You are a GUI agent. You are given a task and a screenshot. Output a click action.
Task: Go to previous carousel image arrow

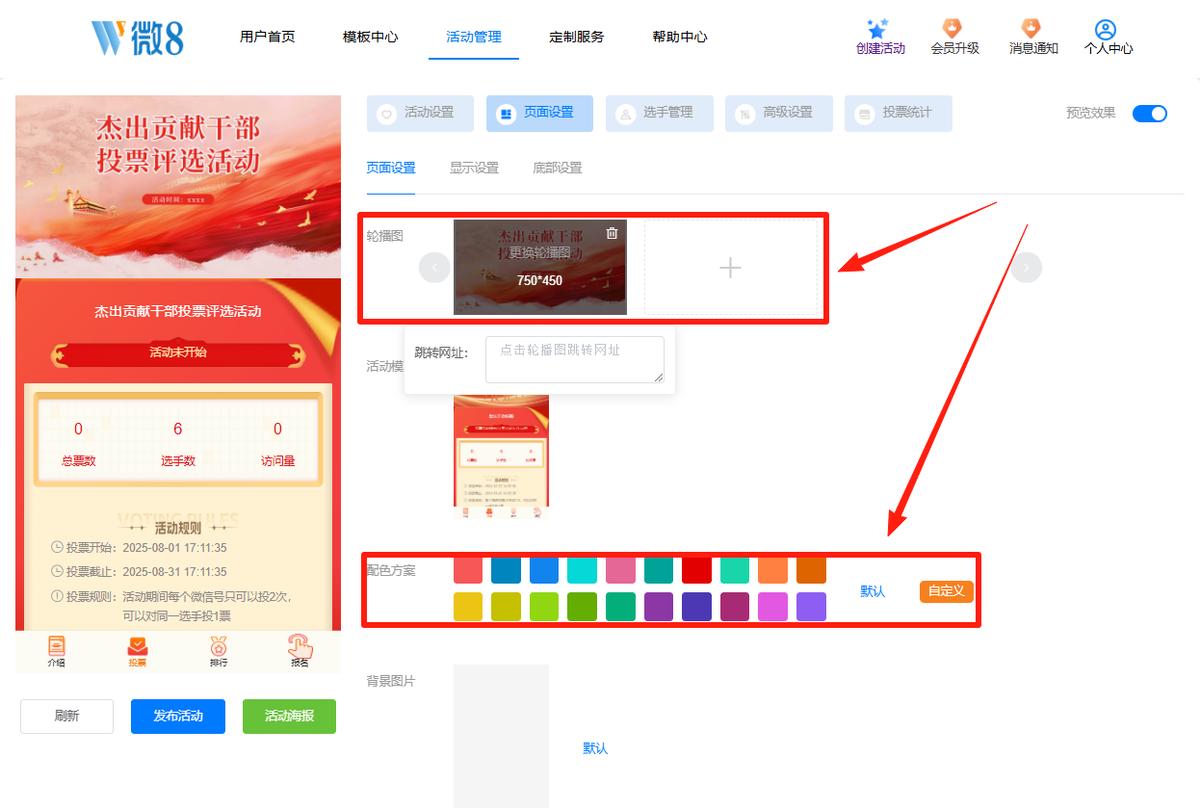[x=434, y=267]
